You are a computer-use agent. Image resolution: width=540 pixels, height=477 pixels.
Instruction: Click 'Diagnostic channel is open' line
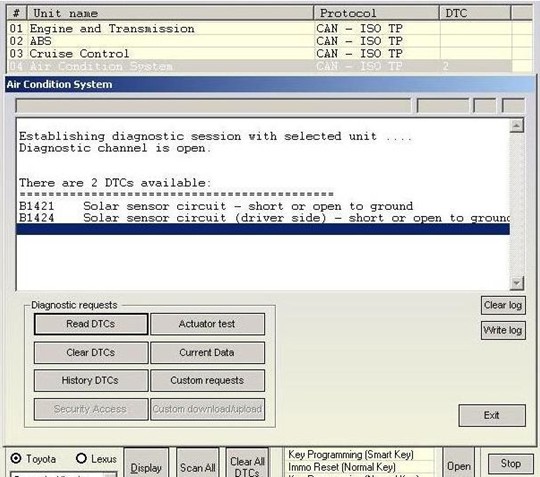(x=115, y=148)
